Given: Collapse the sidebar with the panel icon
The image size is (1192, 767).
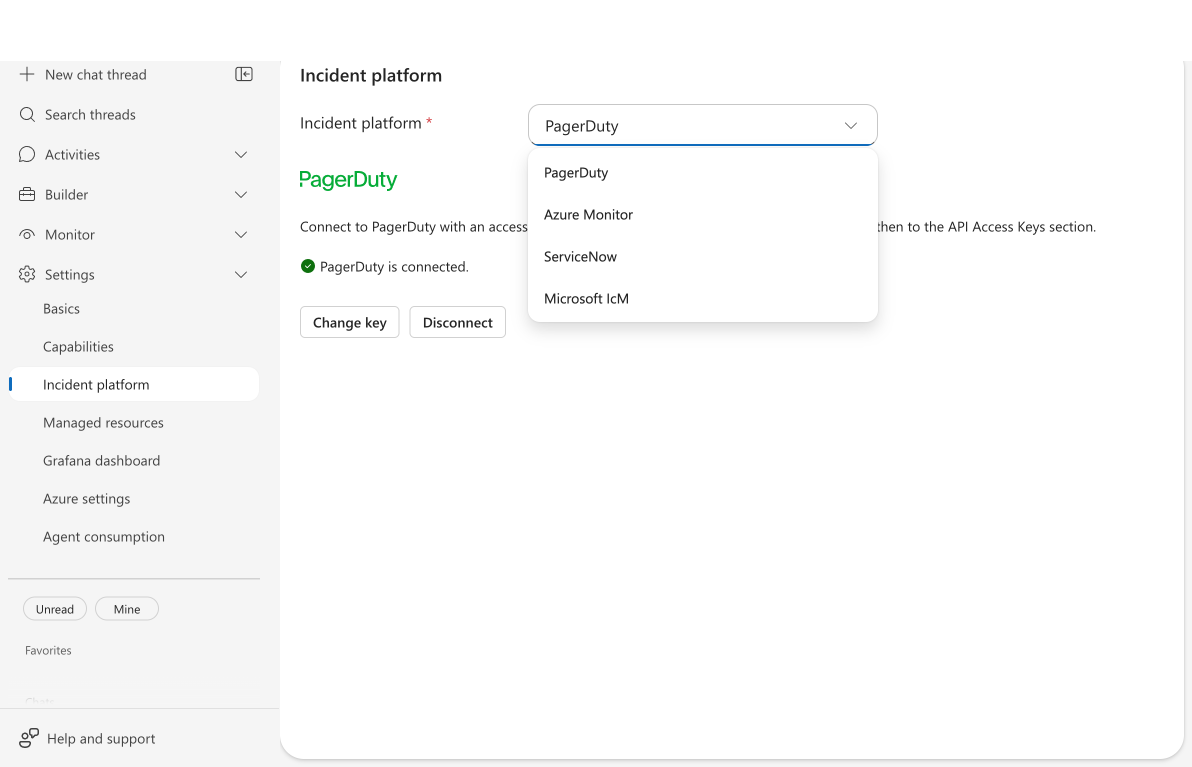Looking at the screenshot, I should click(x=244, y=74).
